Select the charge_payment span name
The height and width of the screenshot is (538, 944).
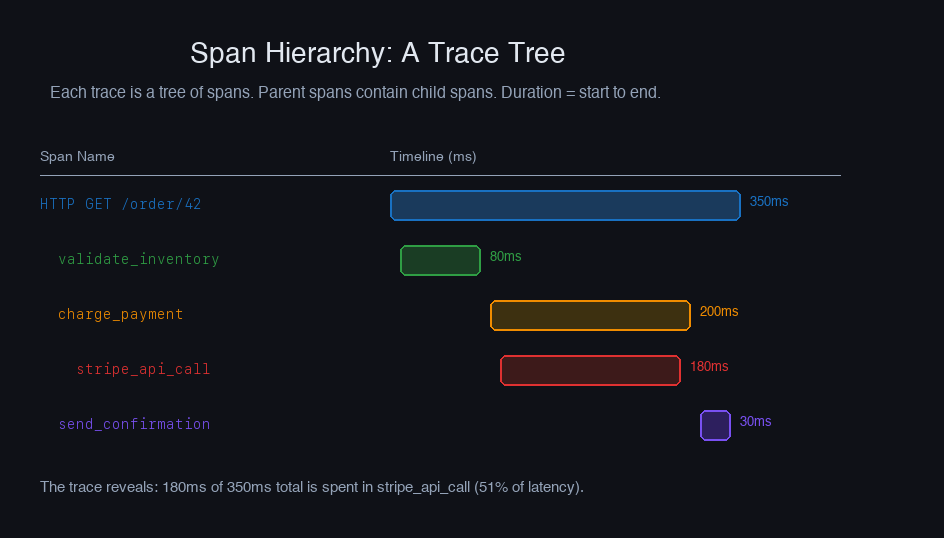click(x=120, y=314)
